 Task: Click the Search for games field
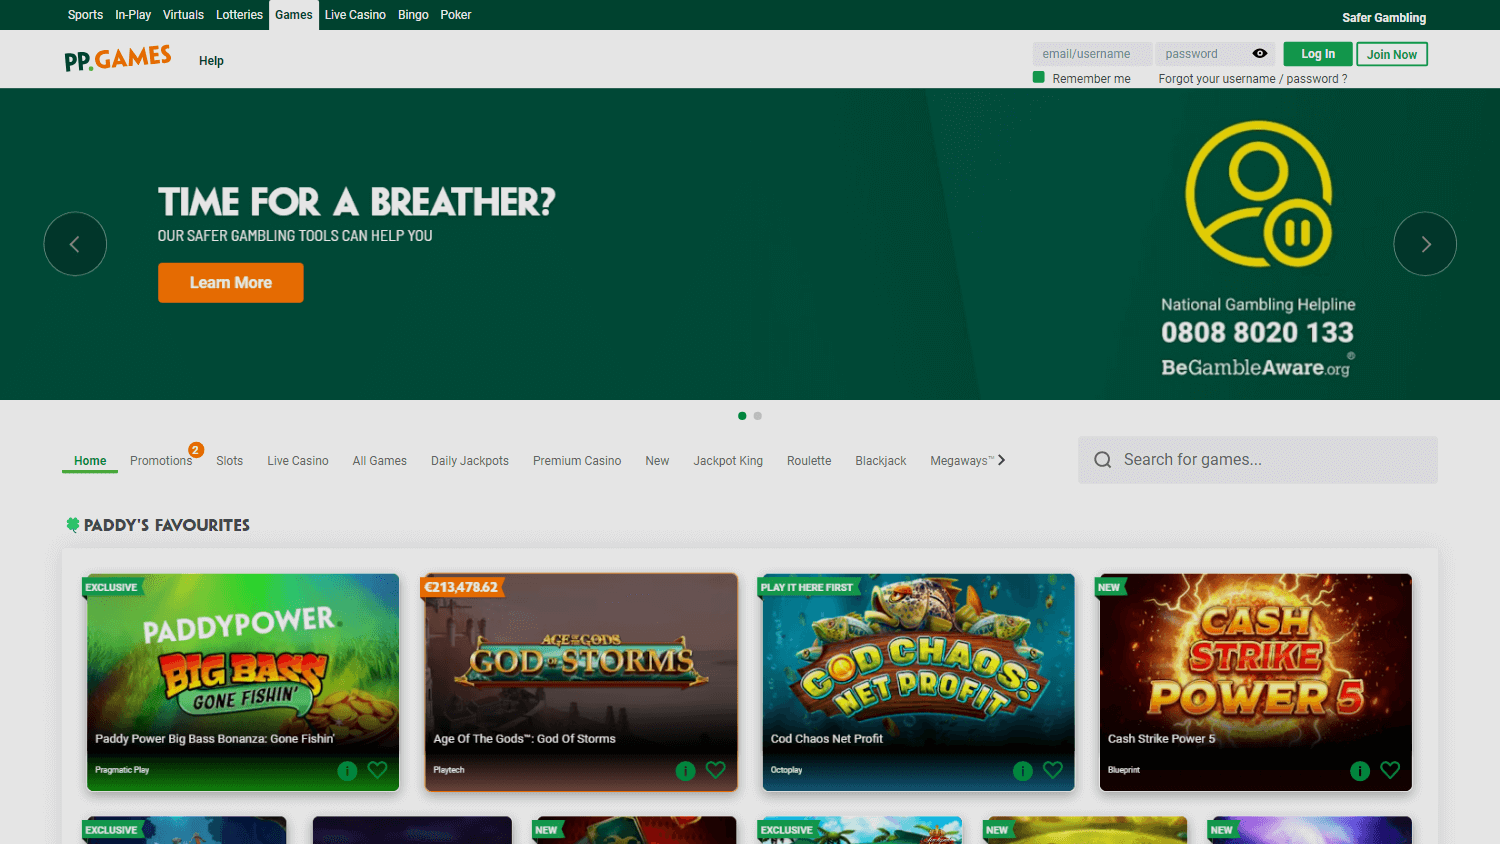(x=1258, y=460)
